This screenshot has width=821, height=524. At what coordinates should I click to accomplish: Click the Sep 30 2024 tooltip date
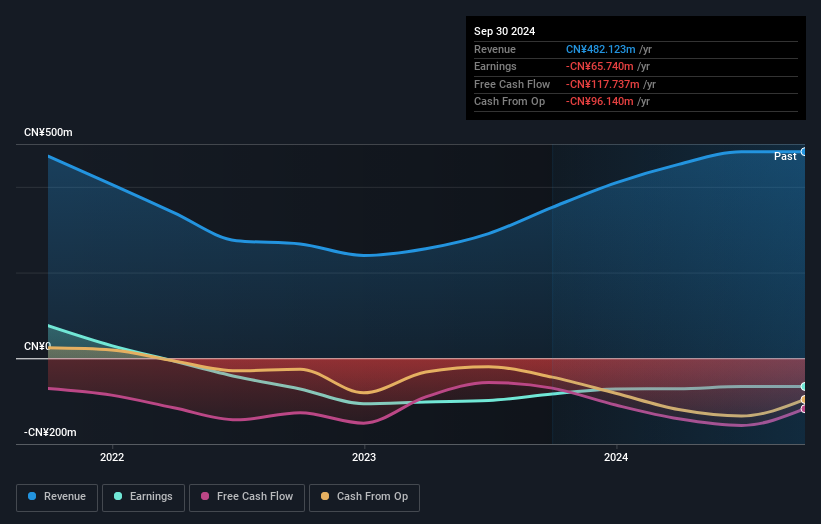pyautogui.click(x=504, y=31)
